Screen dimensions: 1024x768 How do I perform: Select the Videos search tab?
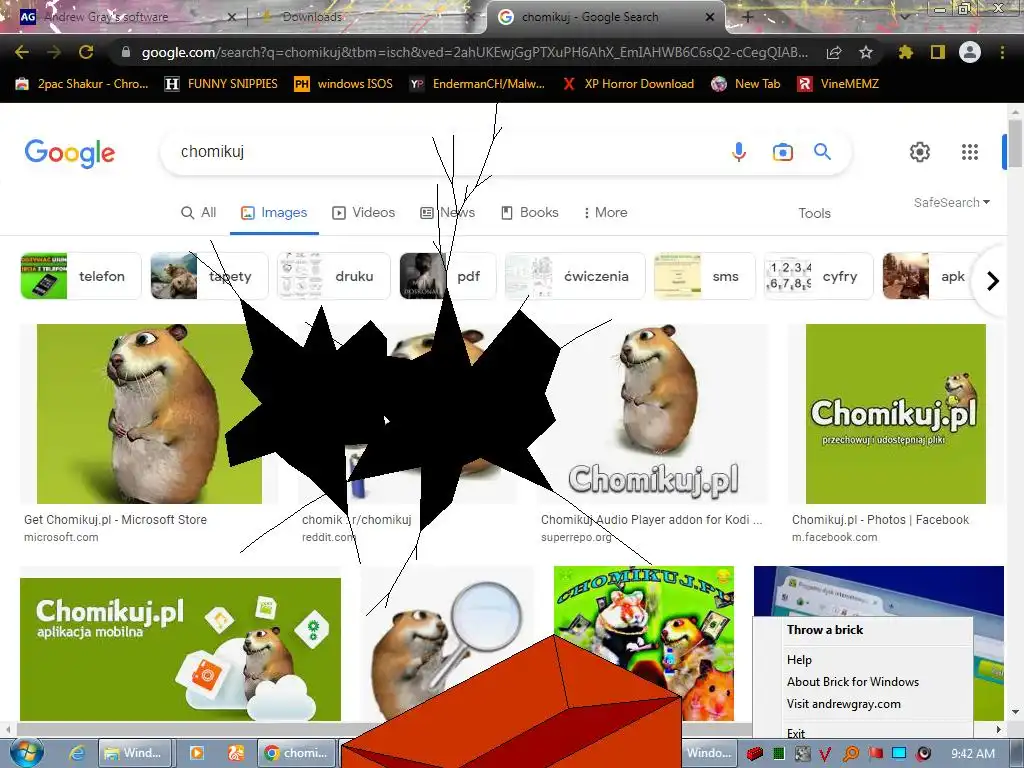point(364,212)
